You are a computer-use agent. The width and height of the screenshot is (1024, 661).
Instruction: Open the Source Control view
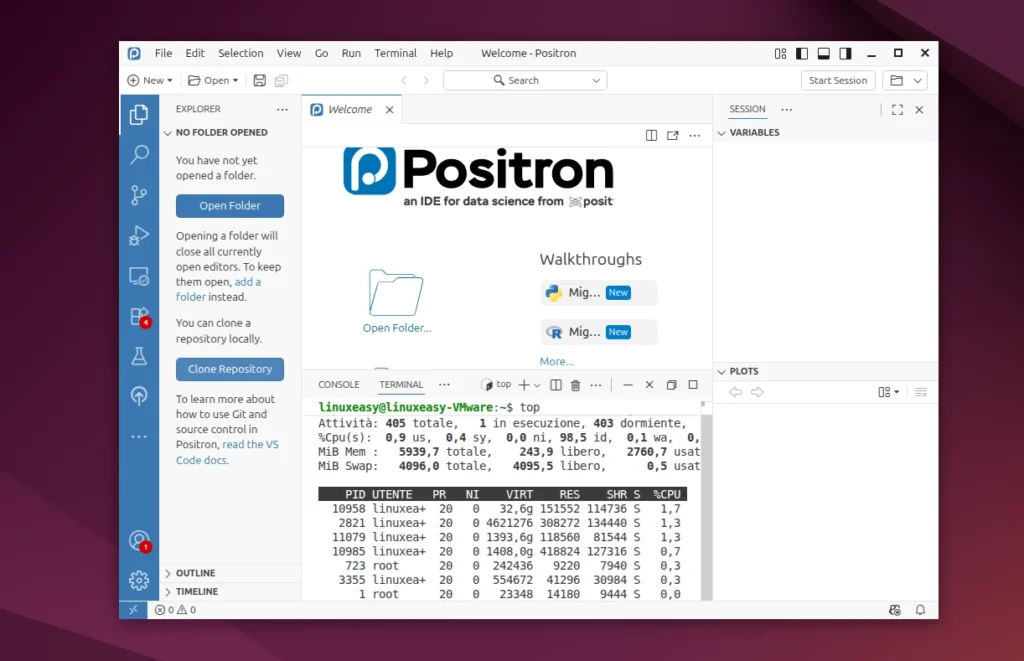(x=139, y=195)
